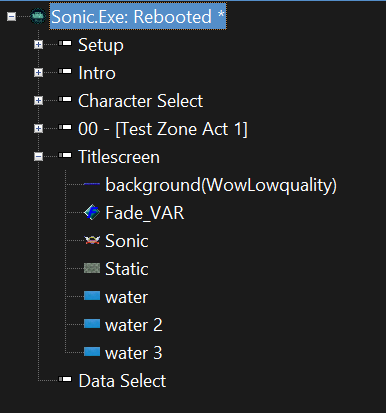Image resolution: width=386 pixels, height=413 pixels.
Task: Click the background(WowLowquality) line icon
Action: (x=92, y=184)
